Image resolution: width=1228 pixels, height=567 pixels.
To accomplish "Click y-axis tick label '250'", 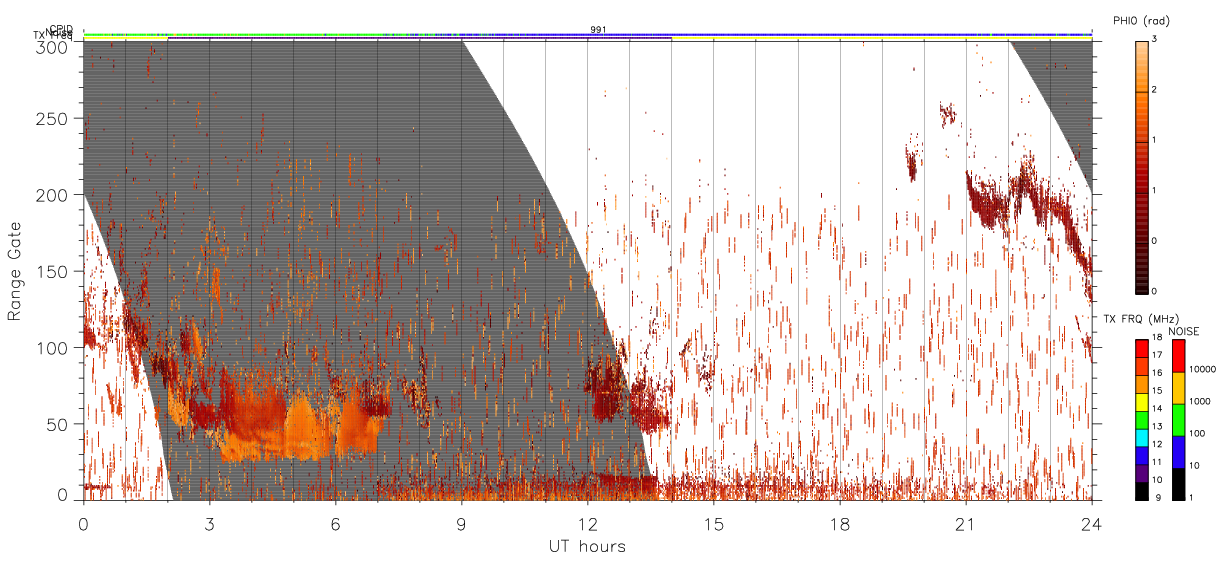I will [x=52, y=118].
